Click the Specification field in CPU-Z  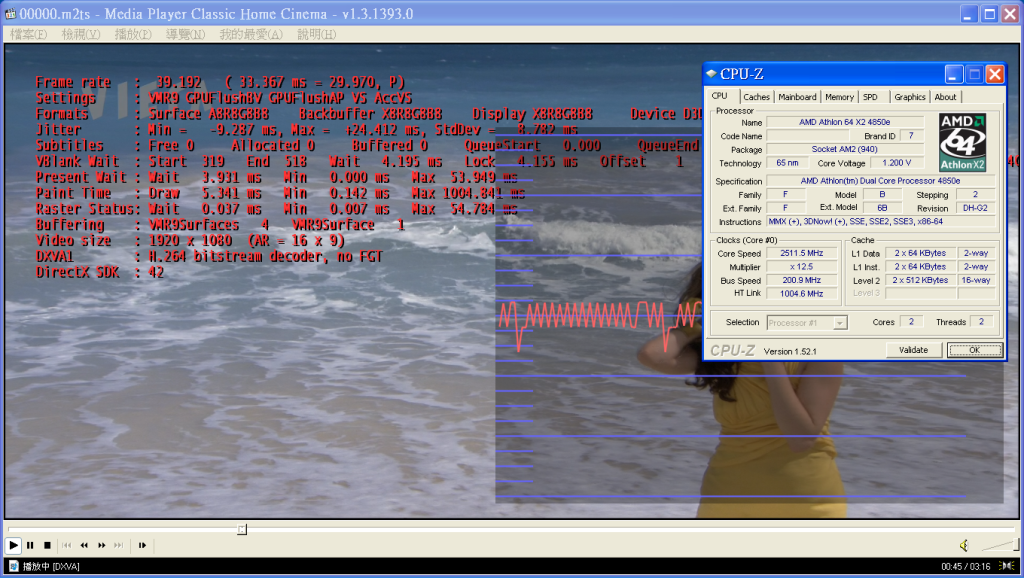(x=880, y=181)
